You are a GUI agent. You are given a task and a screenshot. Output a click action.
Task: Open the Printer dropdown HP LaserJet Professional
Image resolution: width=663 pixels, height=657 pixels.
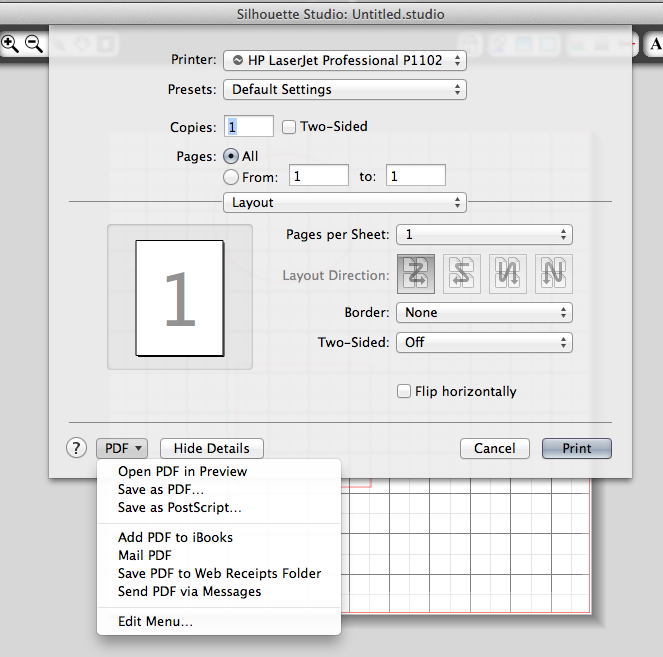point(345,60)
